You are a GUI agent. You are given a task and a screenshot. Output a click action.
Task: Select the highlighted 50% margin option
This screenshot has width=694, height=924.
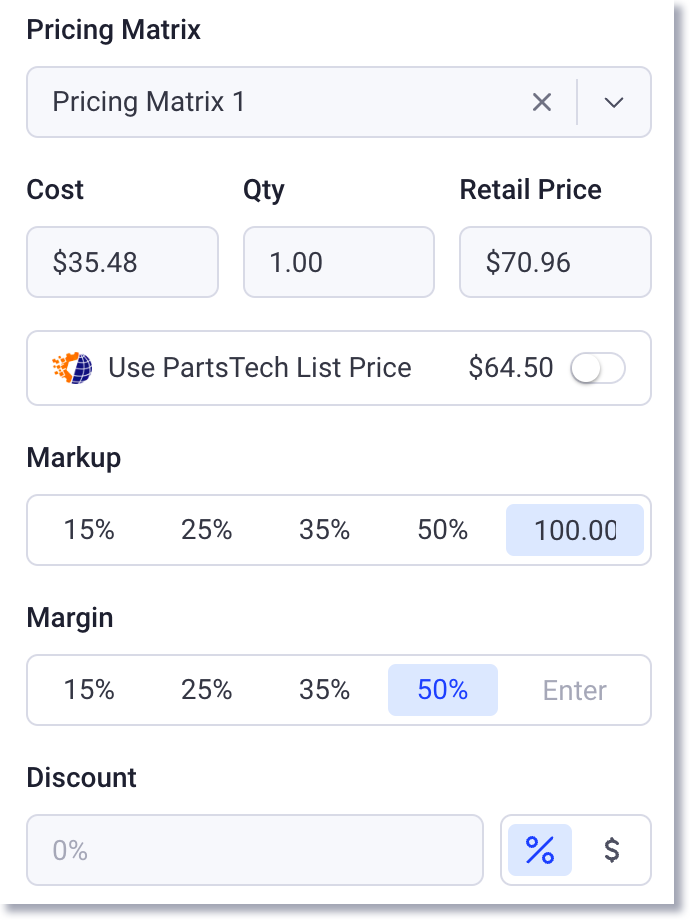[442, 690]
